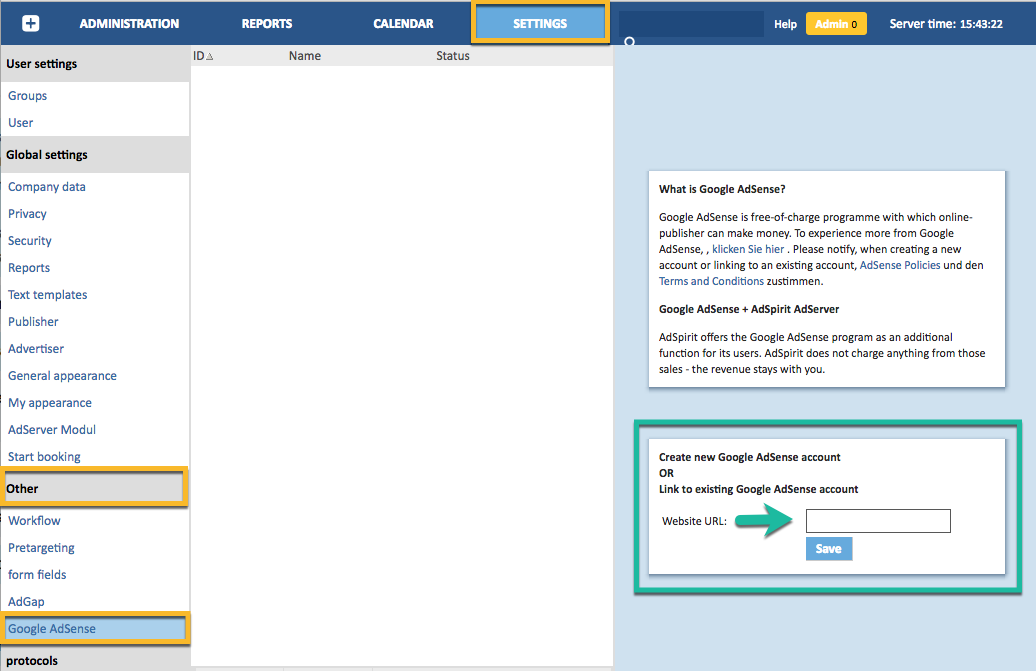Open form fields settings

(x=37, y=575)
